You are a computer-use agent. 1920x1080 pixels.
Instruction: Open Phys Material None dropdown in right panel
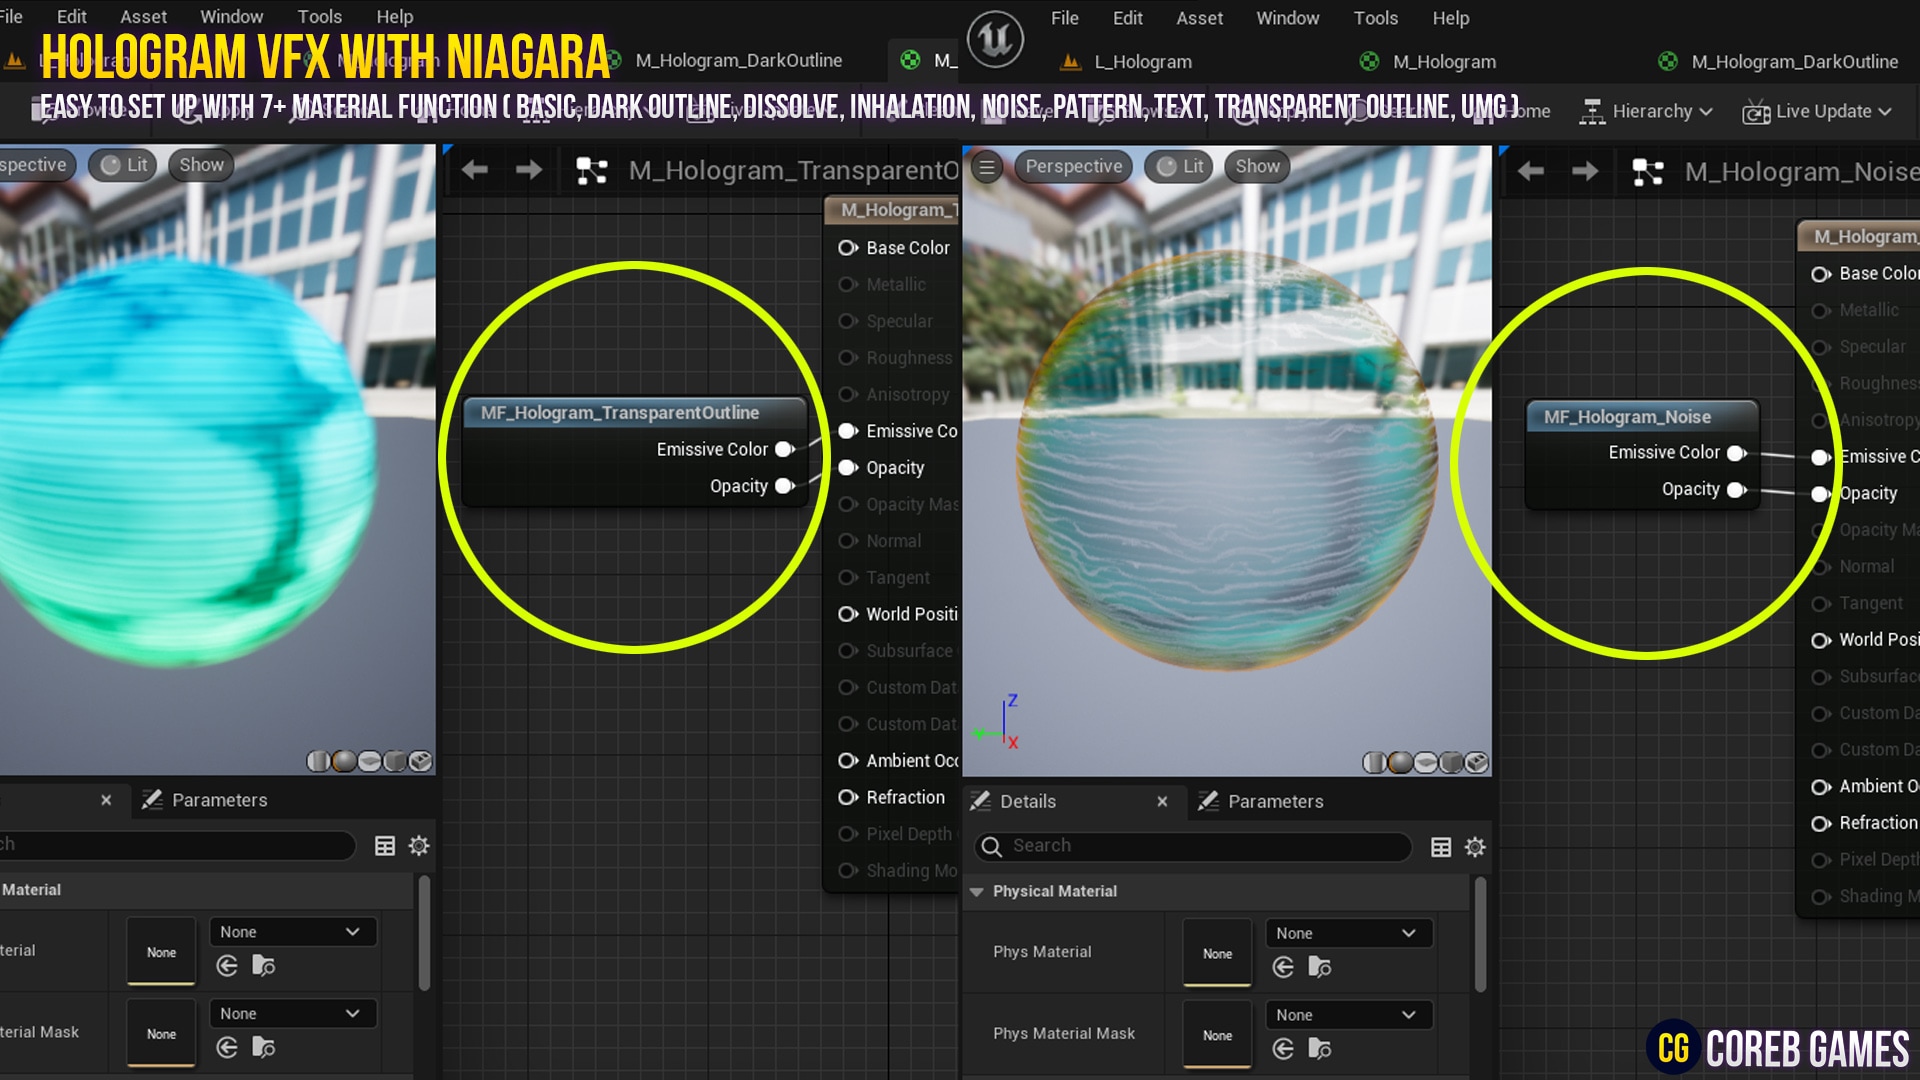(1348, 933)
